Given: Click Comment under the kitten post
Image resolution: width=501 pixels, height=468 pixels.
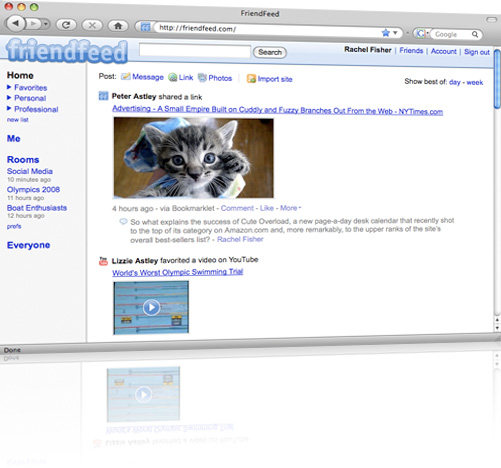Looking at the screenshot, I should (x=237, y=208).
